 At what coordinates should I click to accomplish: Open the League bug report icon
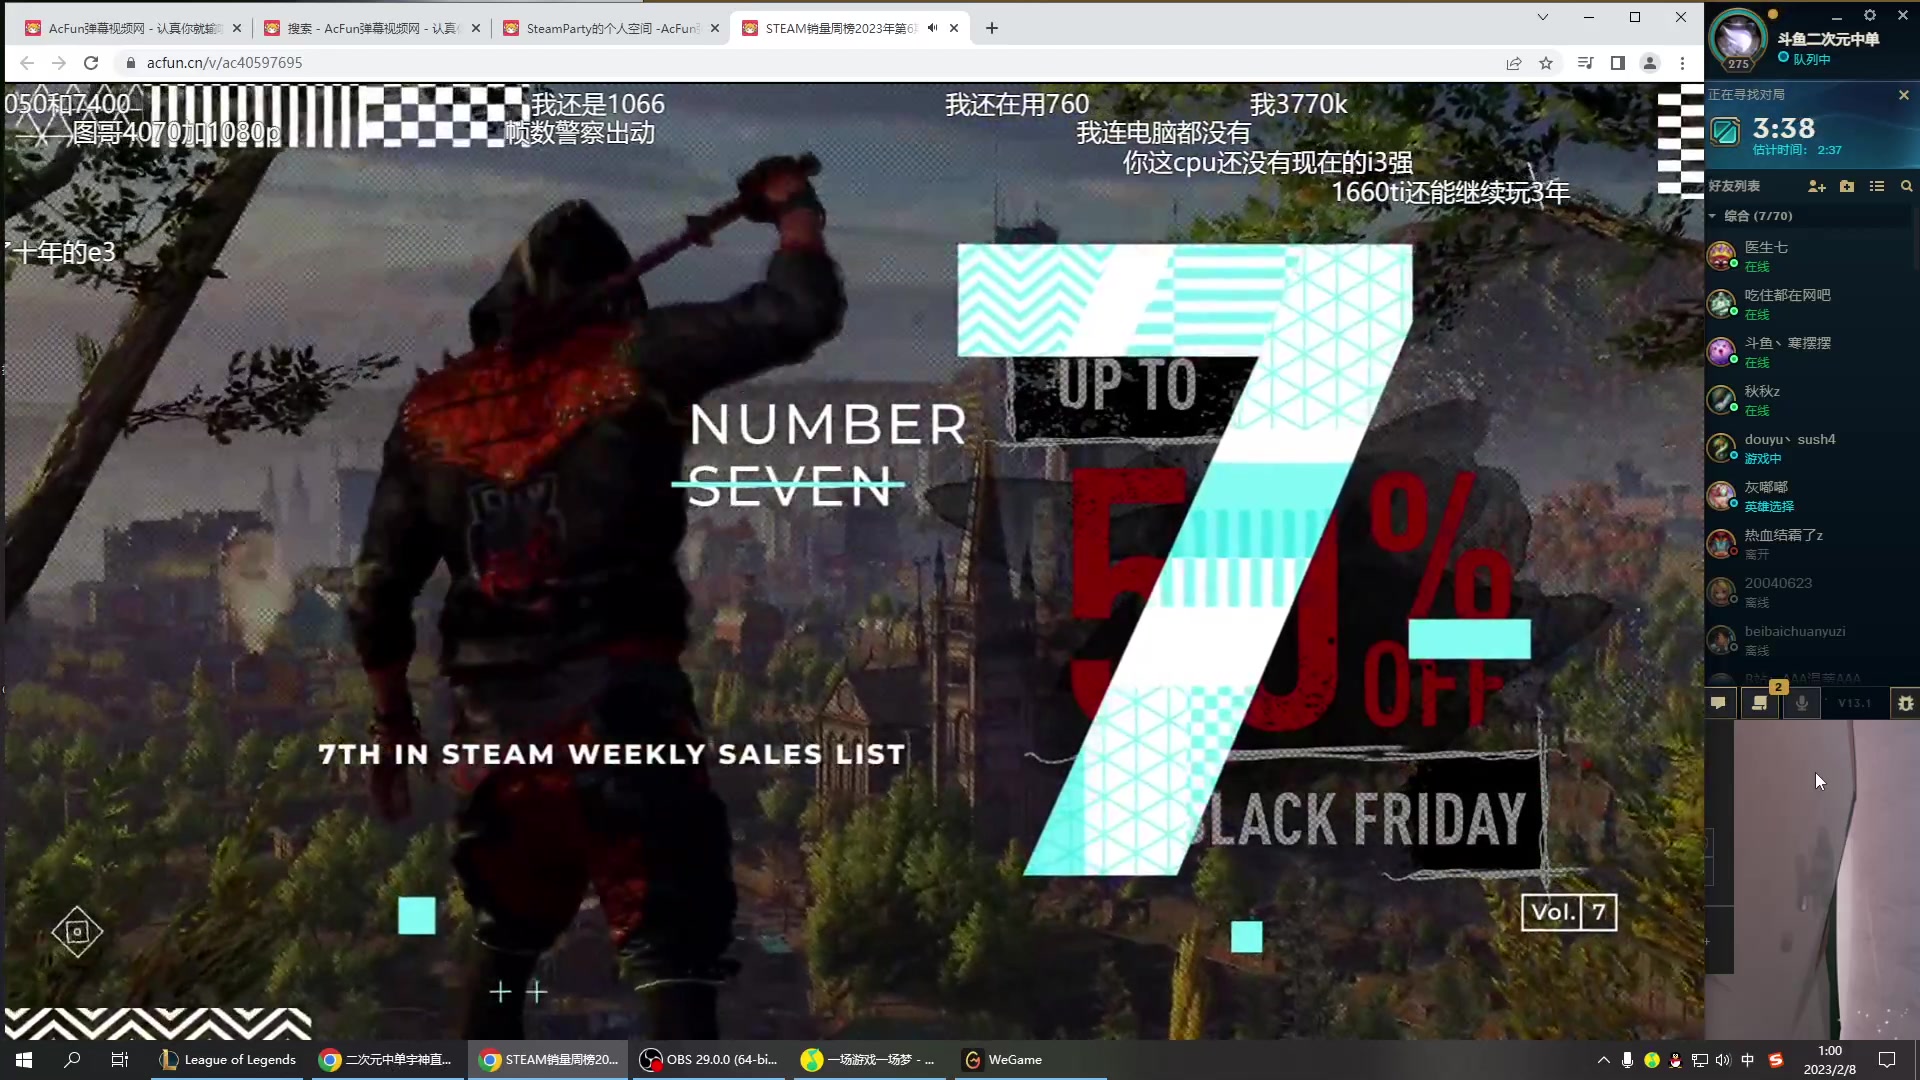(1906, 703)
